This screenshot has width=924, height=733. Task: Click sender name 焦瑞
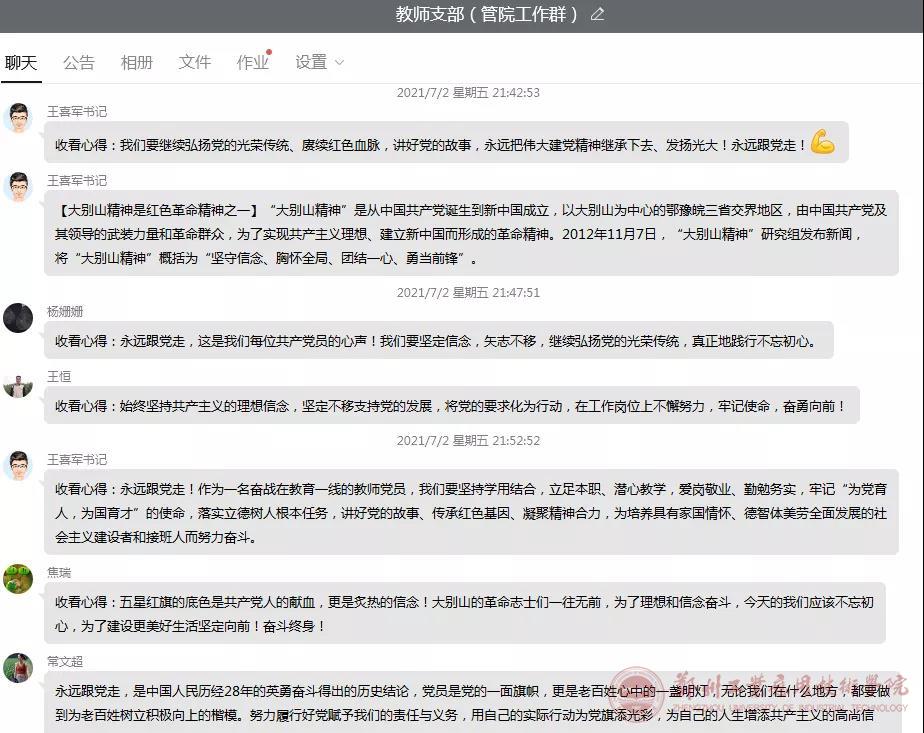click(59, 573)
